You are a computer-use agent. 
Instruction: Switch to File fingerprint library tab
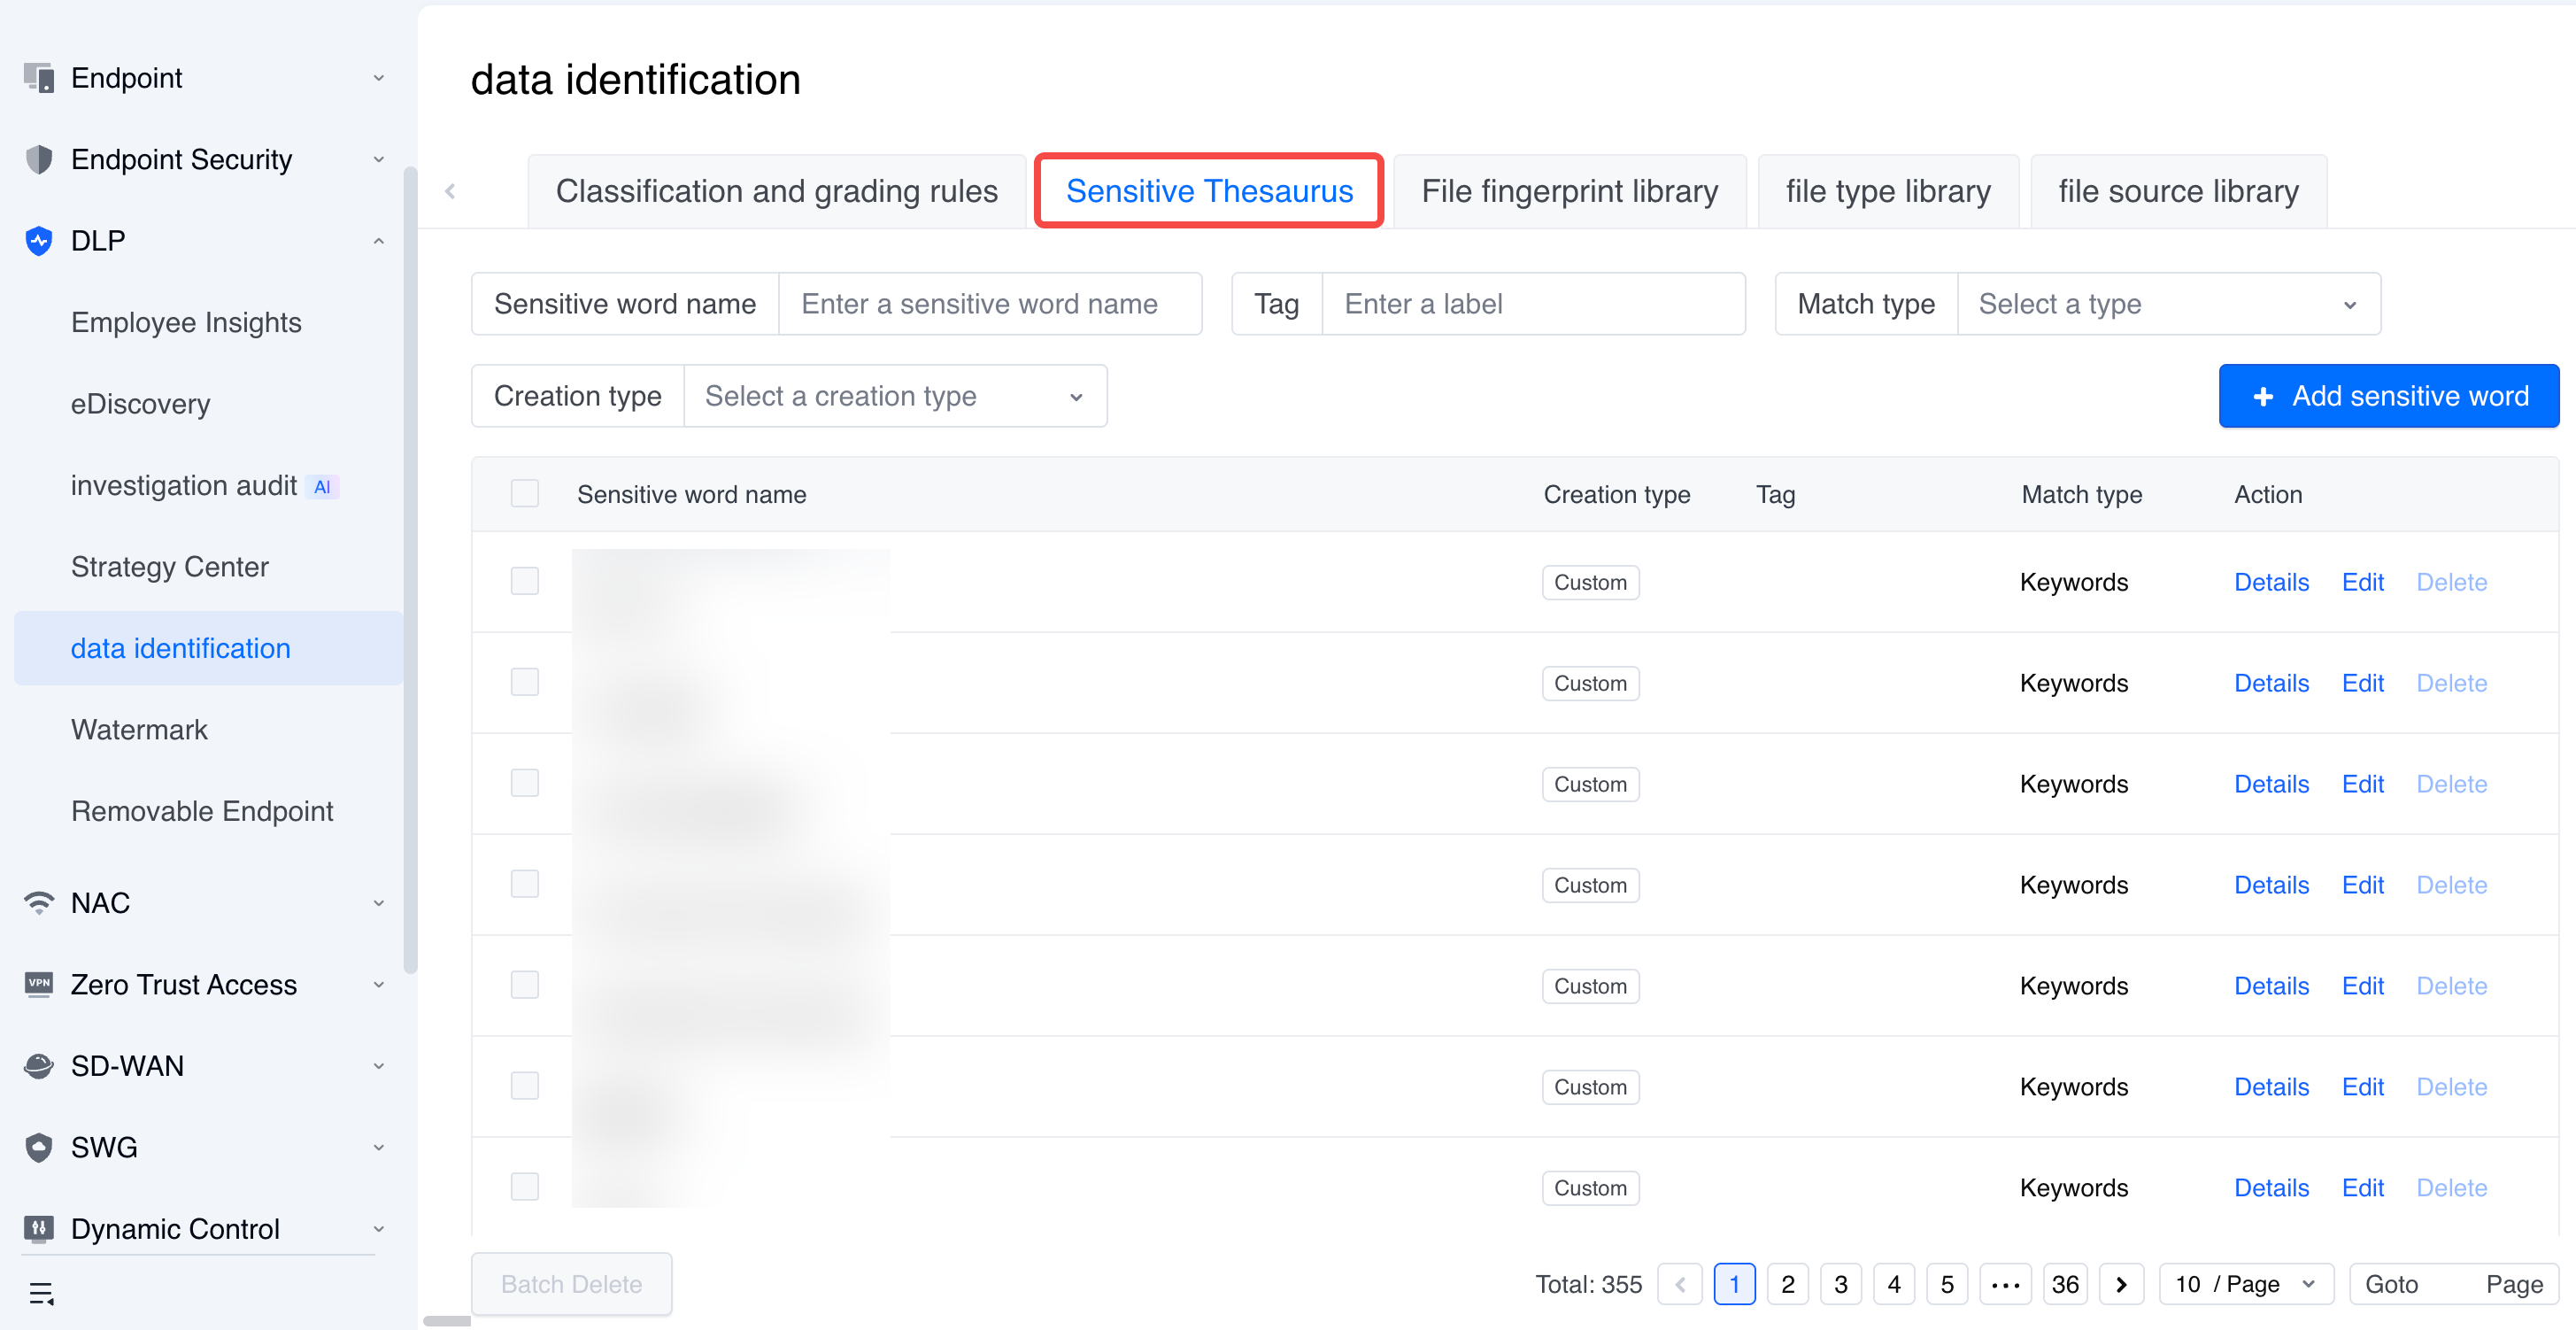(x=1569, y=191)
